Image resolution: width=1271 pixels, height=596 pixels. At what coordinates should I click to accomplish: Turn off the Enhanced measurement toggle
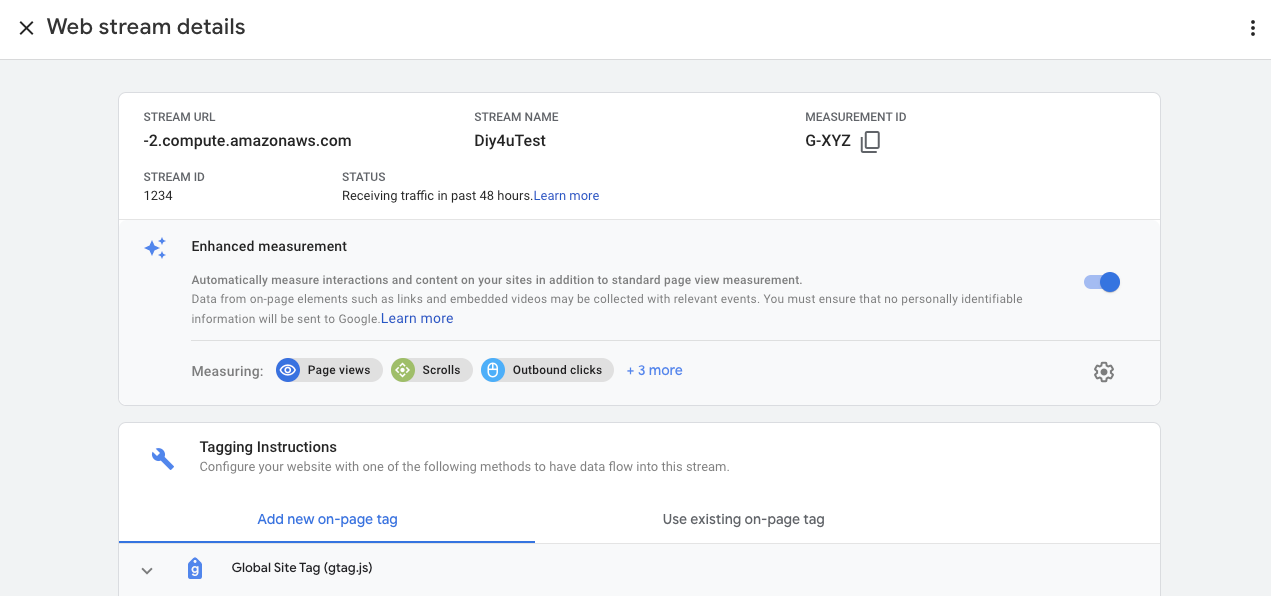click(x=1102, y=282)
